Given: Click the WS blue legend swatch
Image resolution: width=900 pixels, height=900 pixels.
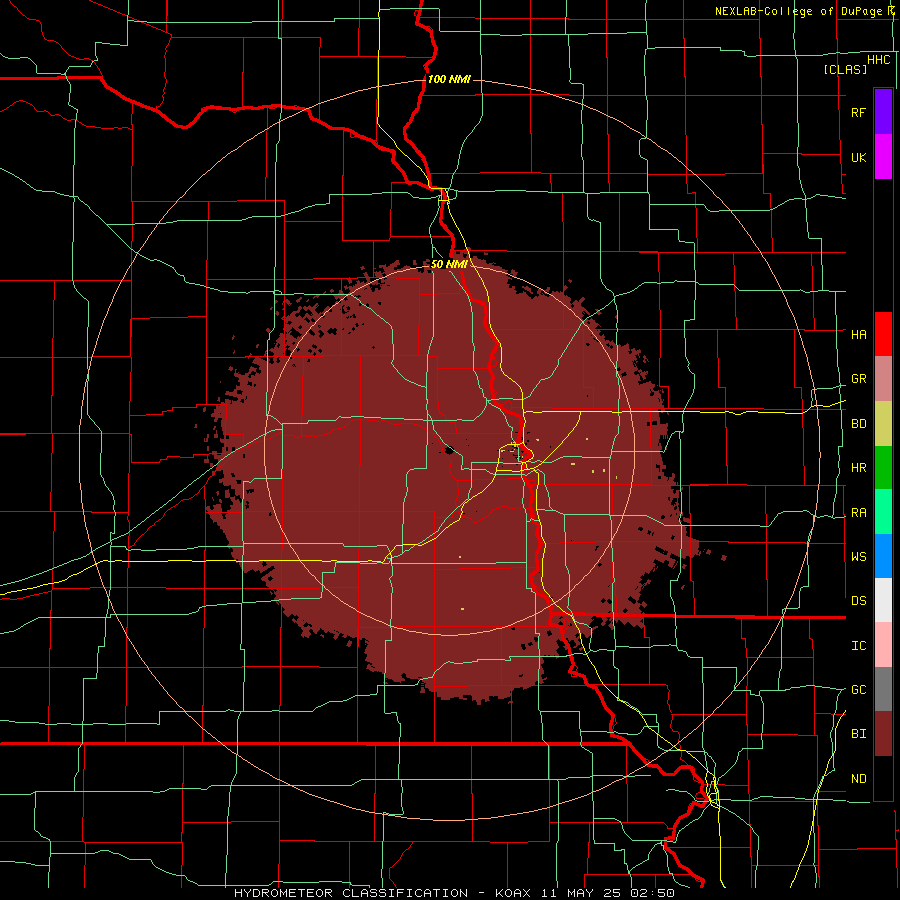Looking at the screenshot, I should tap(883, 556).
